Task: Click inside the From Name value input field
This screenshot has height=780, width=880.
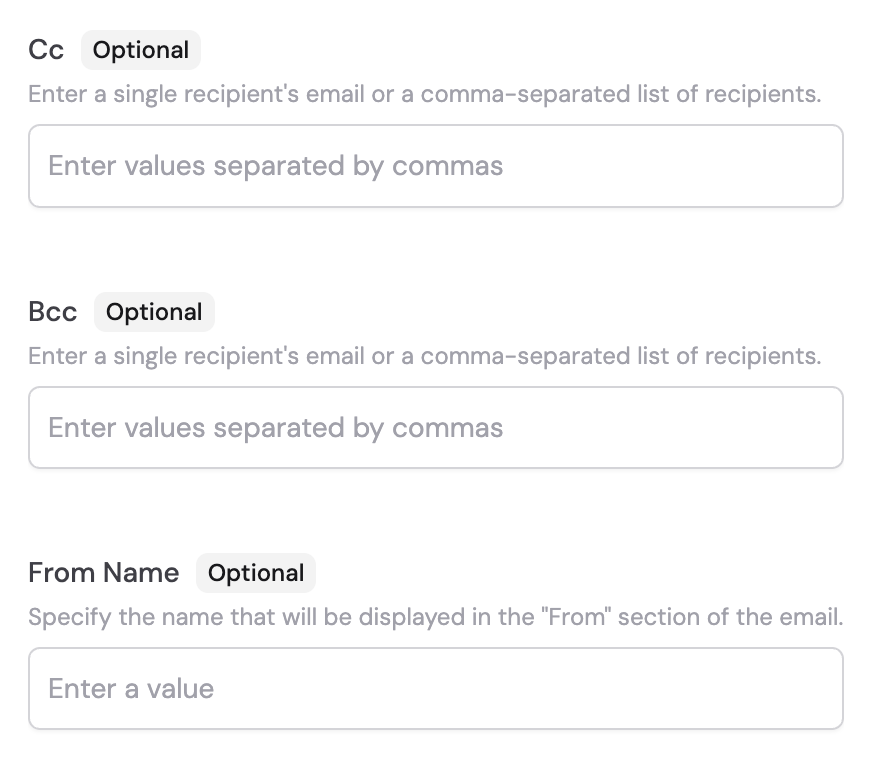Action: coord(436,689)
